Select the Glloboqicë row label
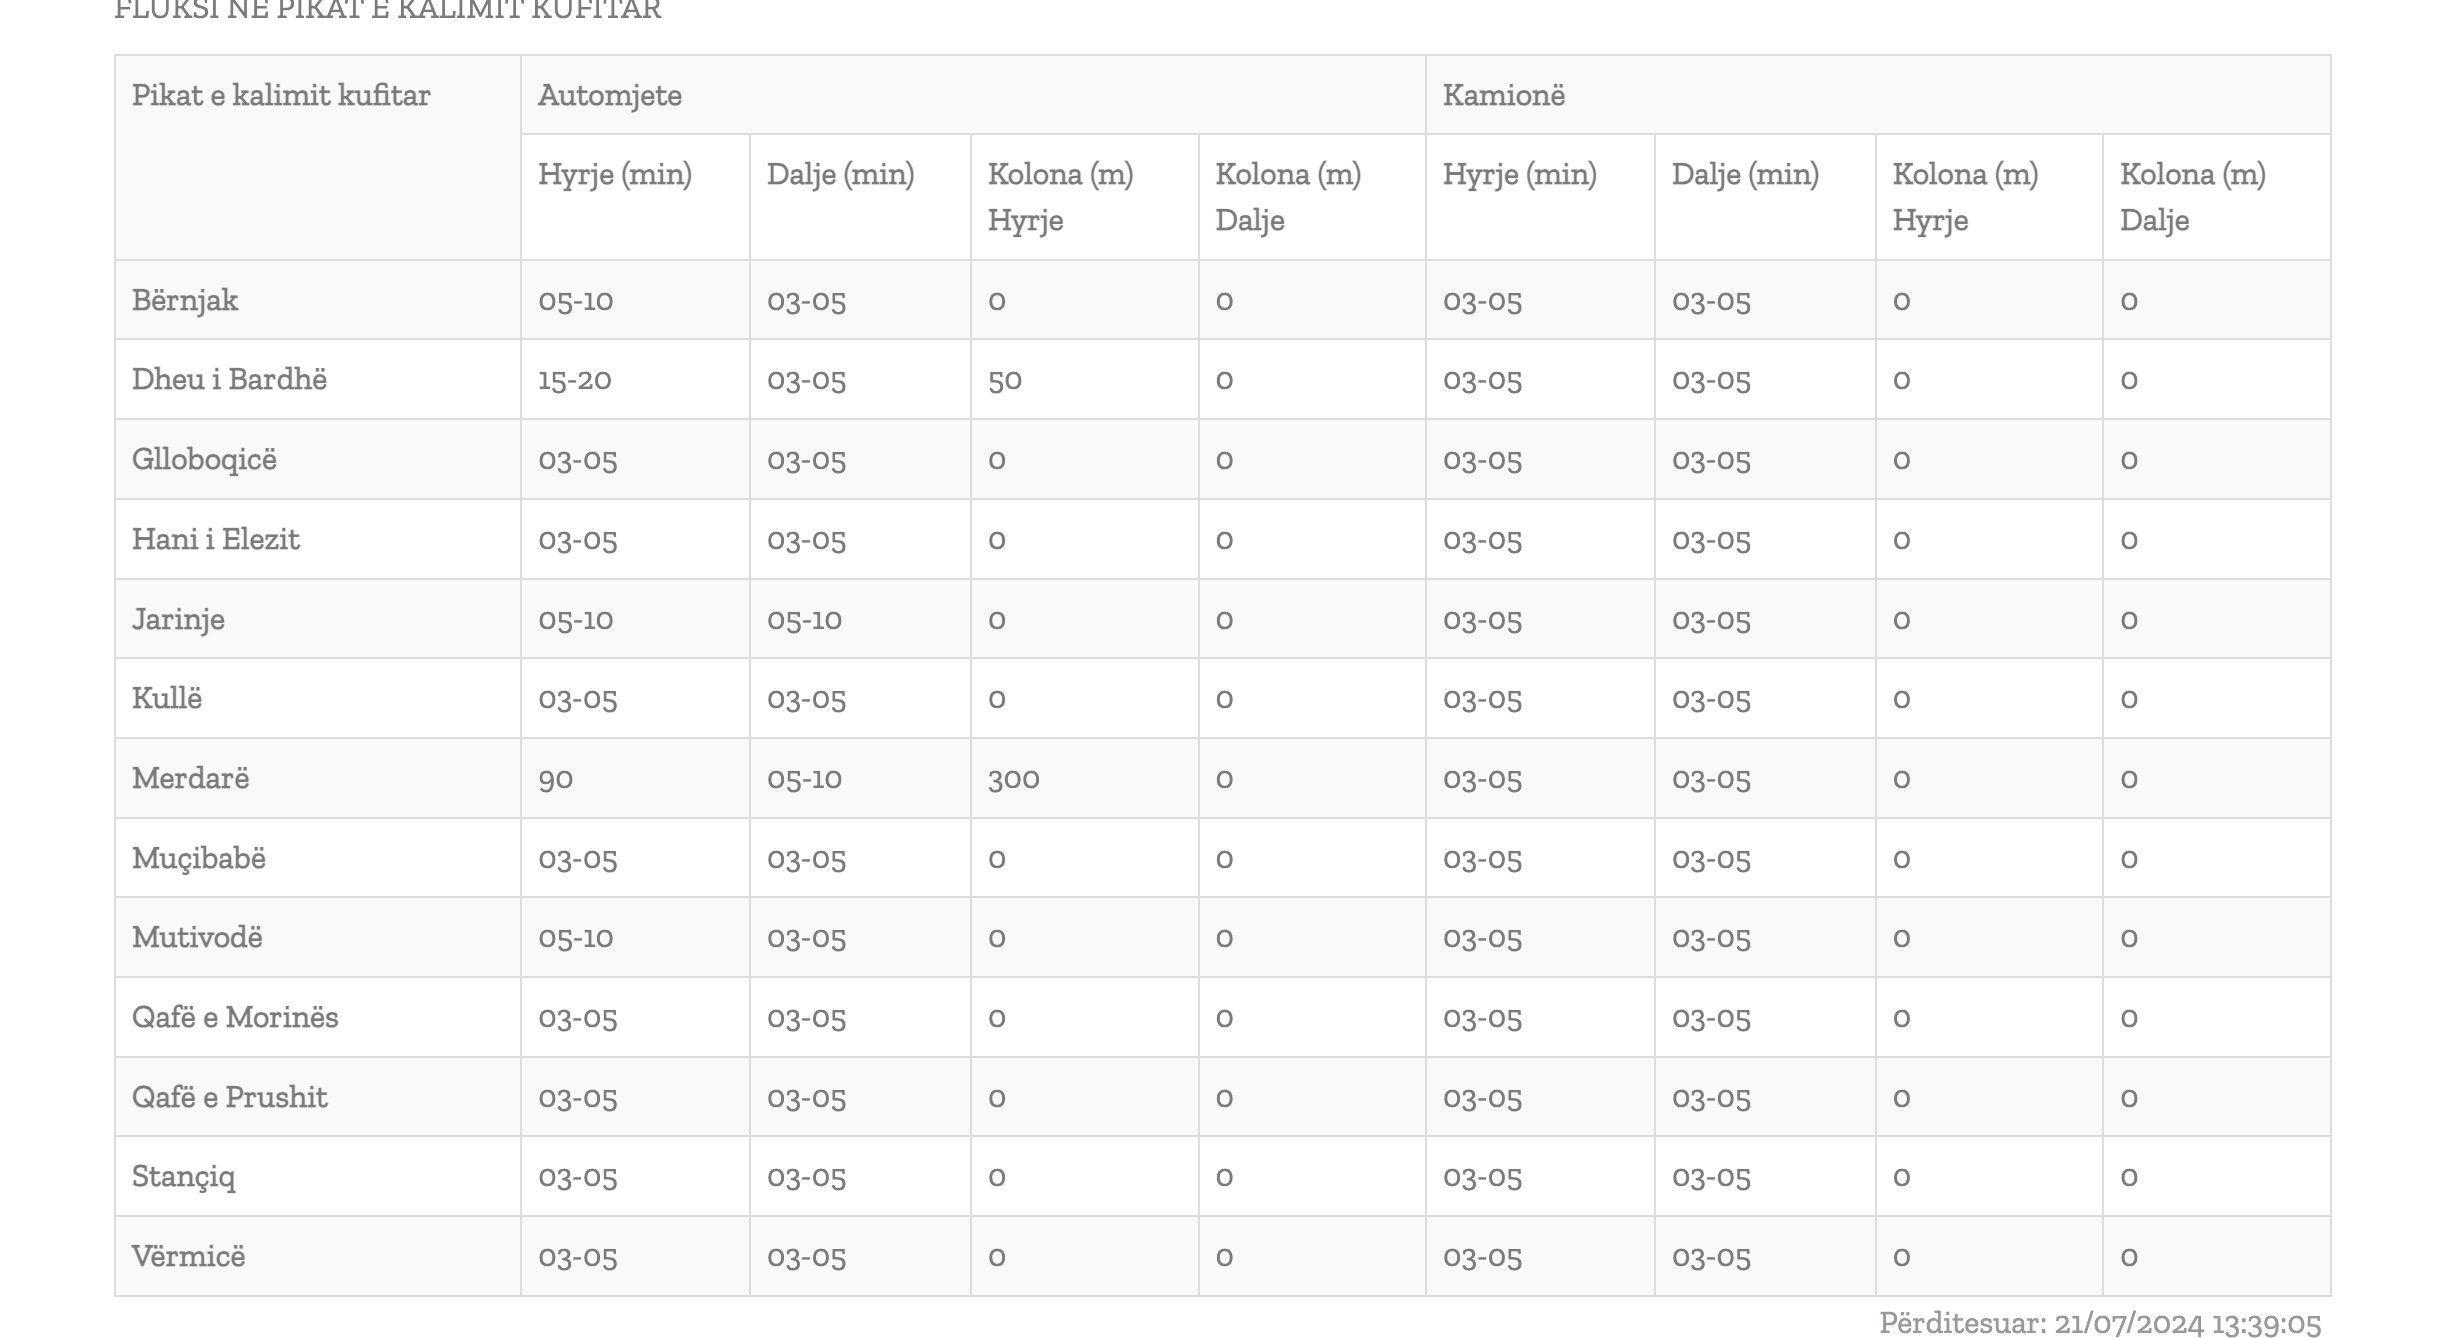The image size is (2442, 1338). (x=204, y=460)
